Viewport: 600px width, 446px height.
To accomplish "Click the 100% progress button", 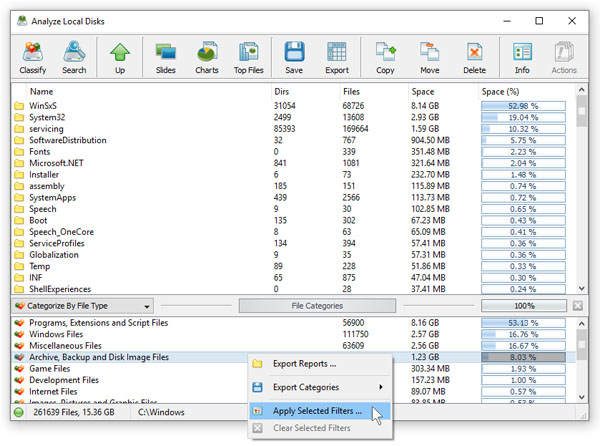I will tap(524, 306).
